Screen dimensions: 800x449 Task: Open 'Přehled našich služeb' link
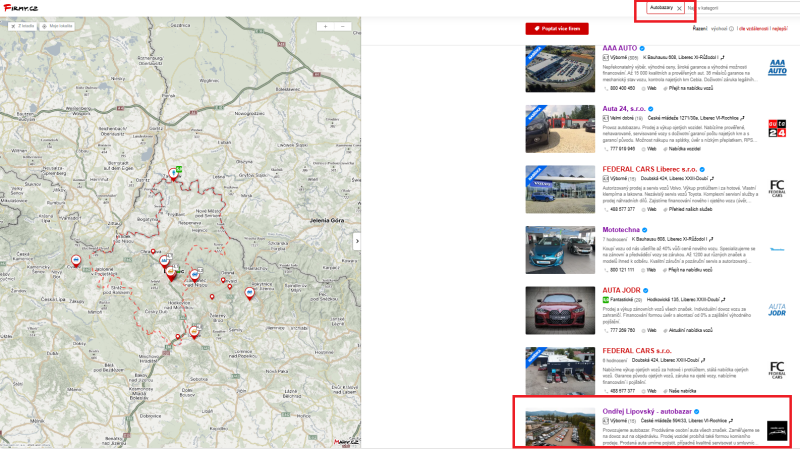coord(690,209)
